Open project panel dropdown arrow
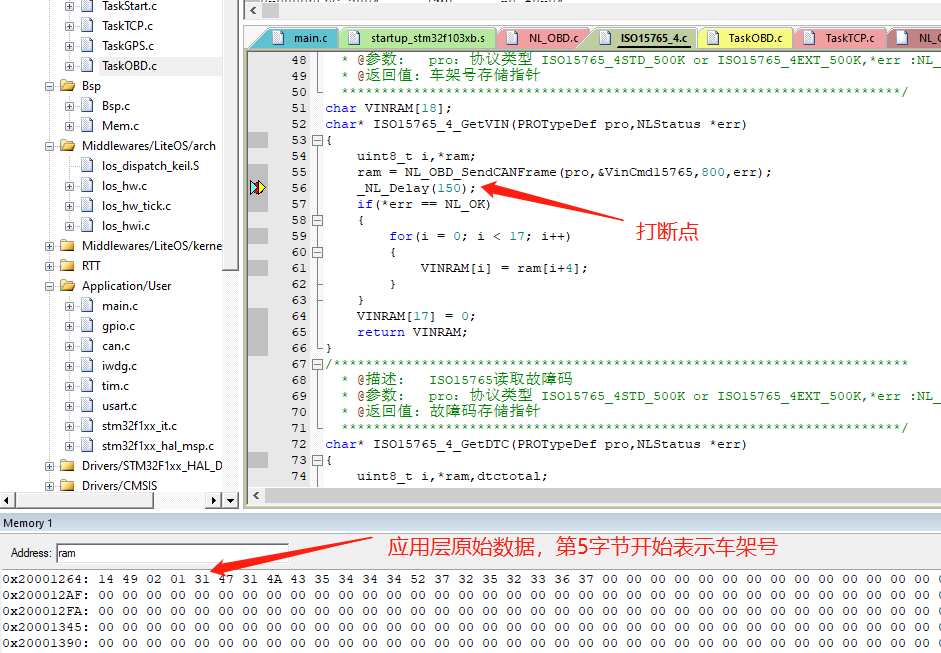 [230, 500]
